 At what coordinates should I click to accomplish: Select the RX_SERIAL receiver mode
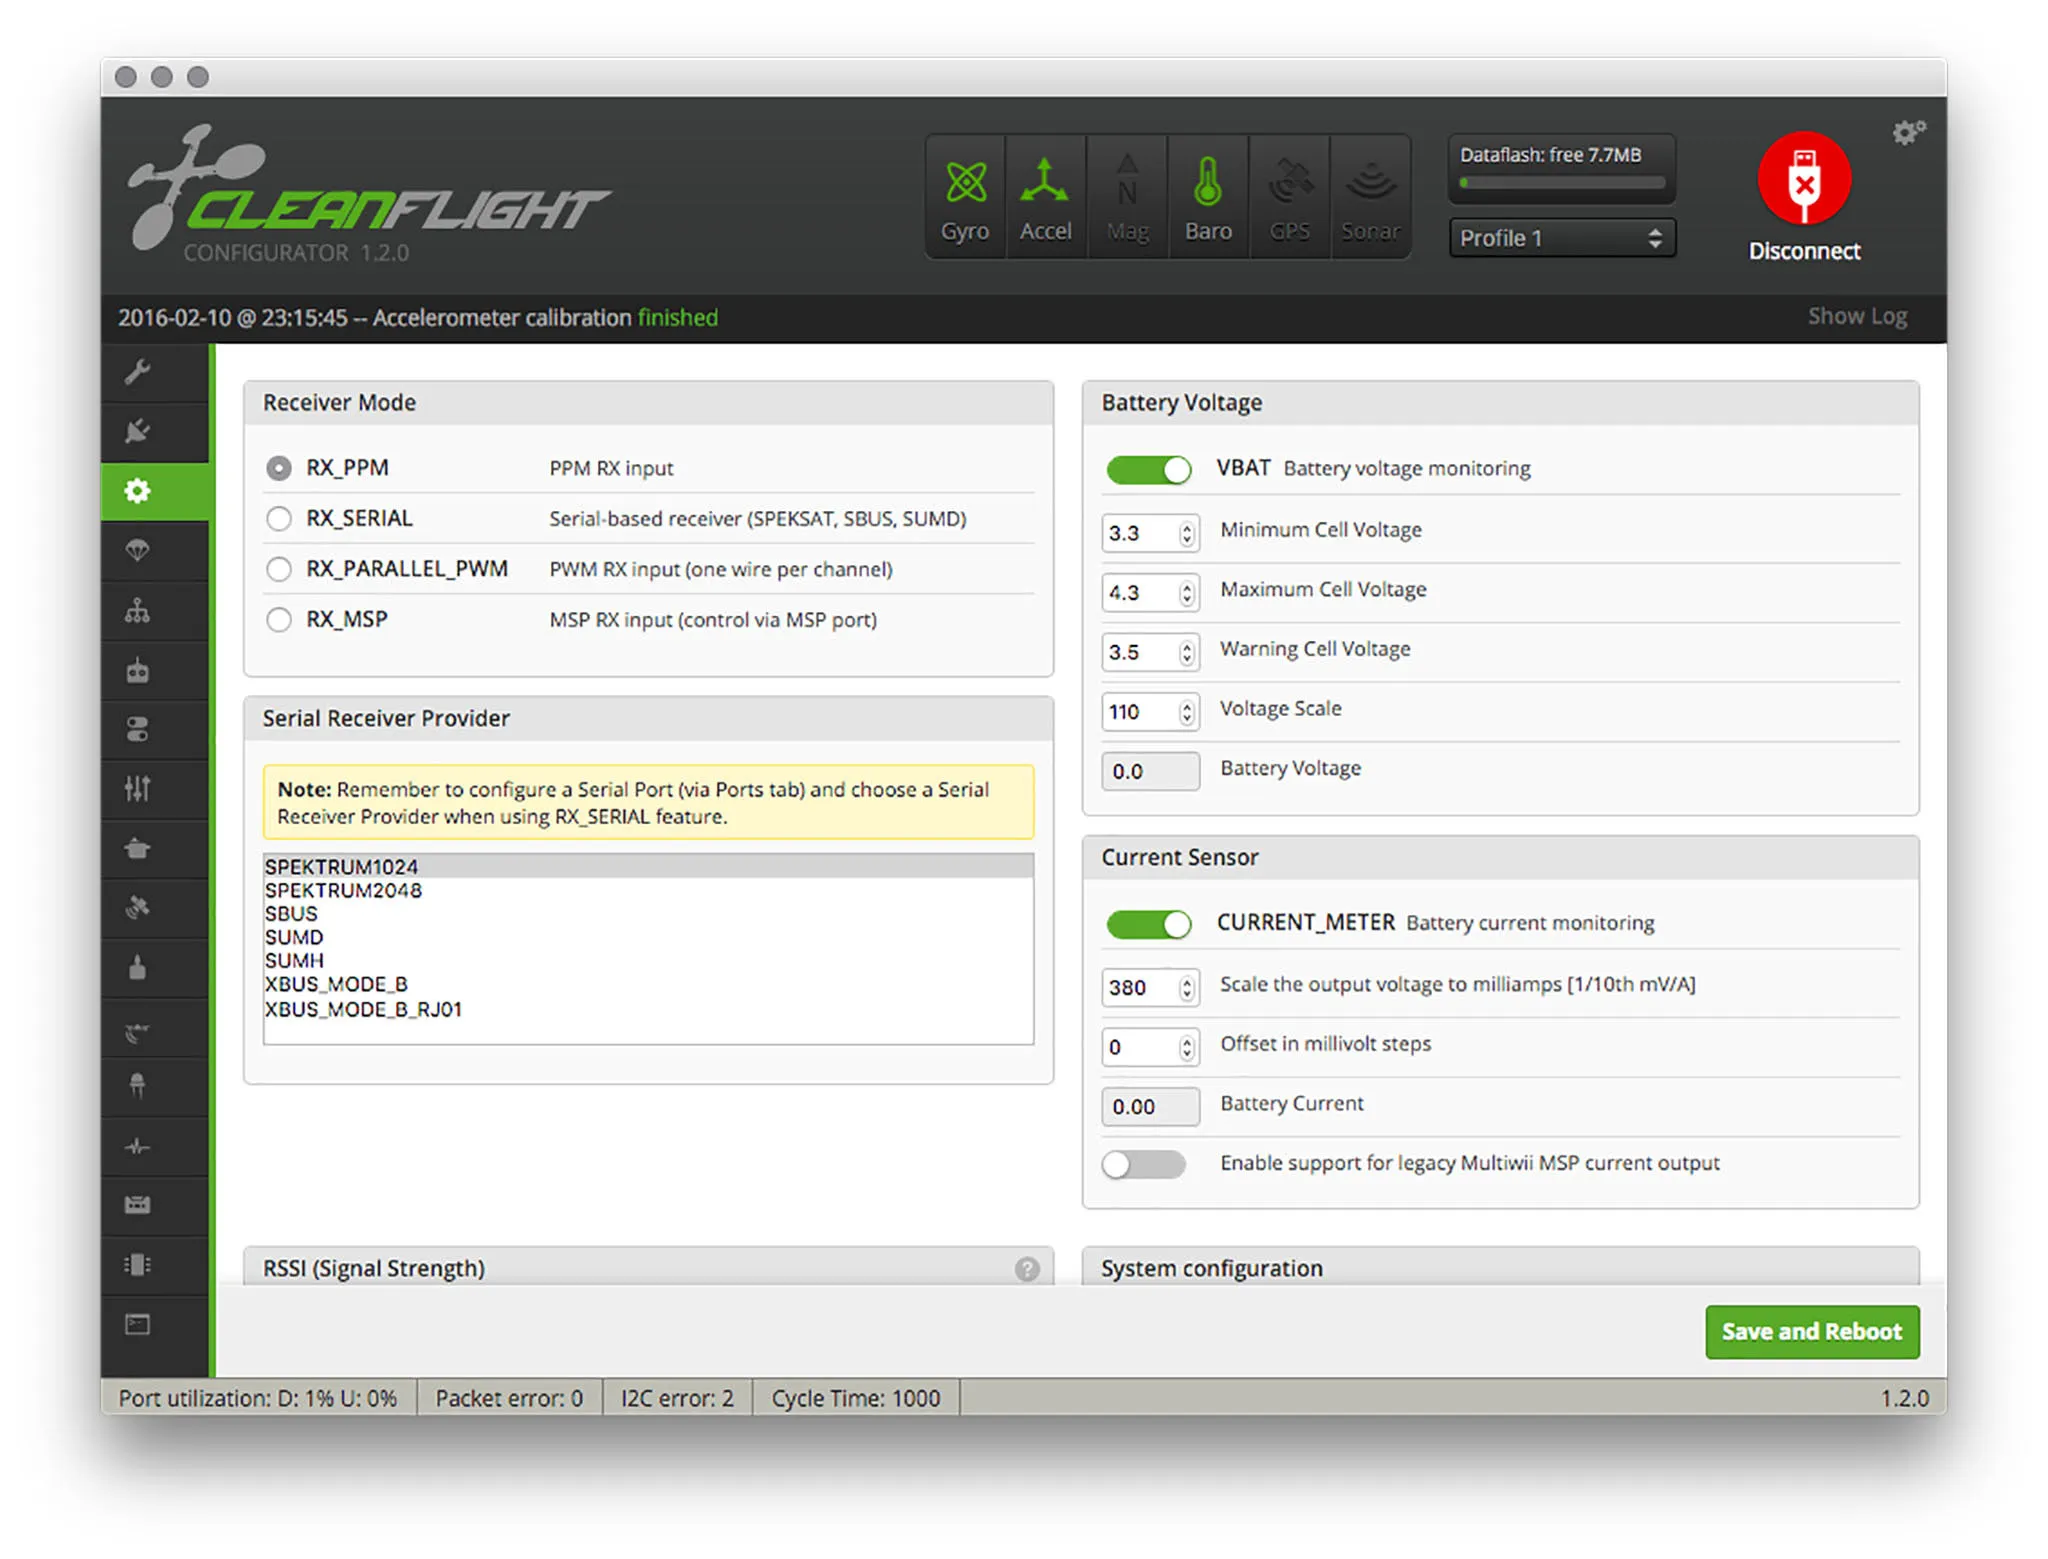(279, 518)
